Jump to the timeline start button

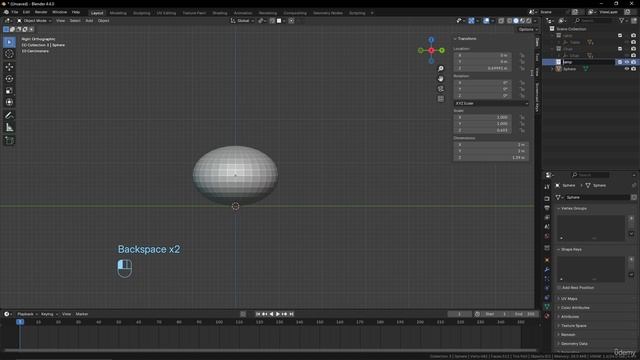click(x=258, y=314)
